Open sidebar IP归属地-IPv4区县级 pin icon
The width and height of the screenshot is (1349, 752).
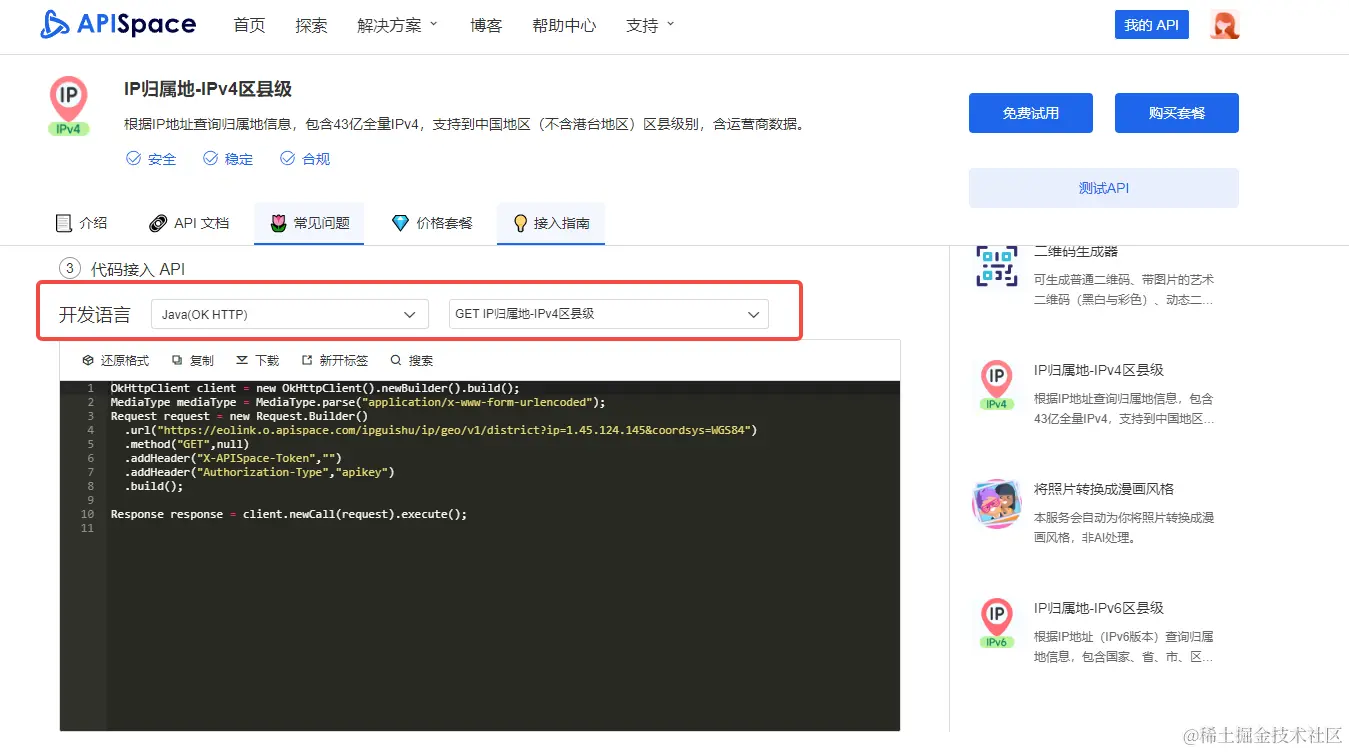pos(996,385)
